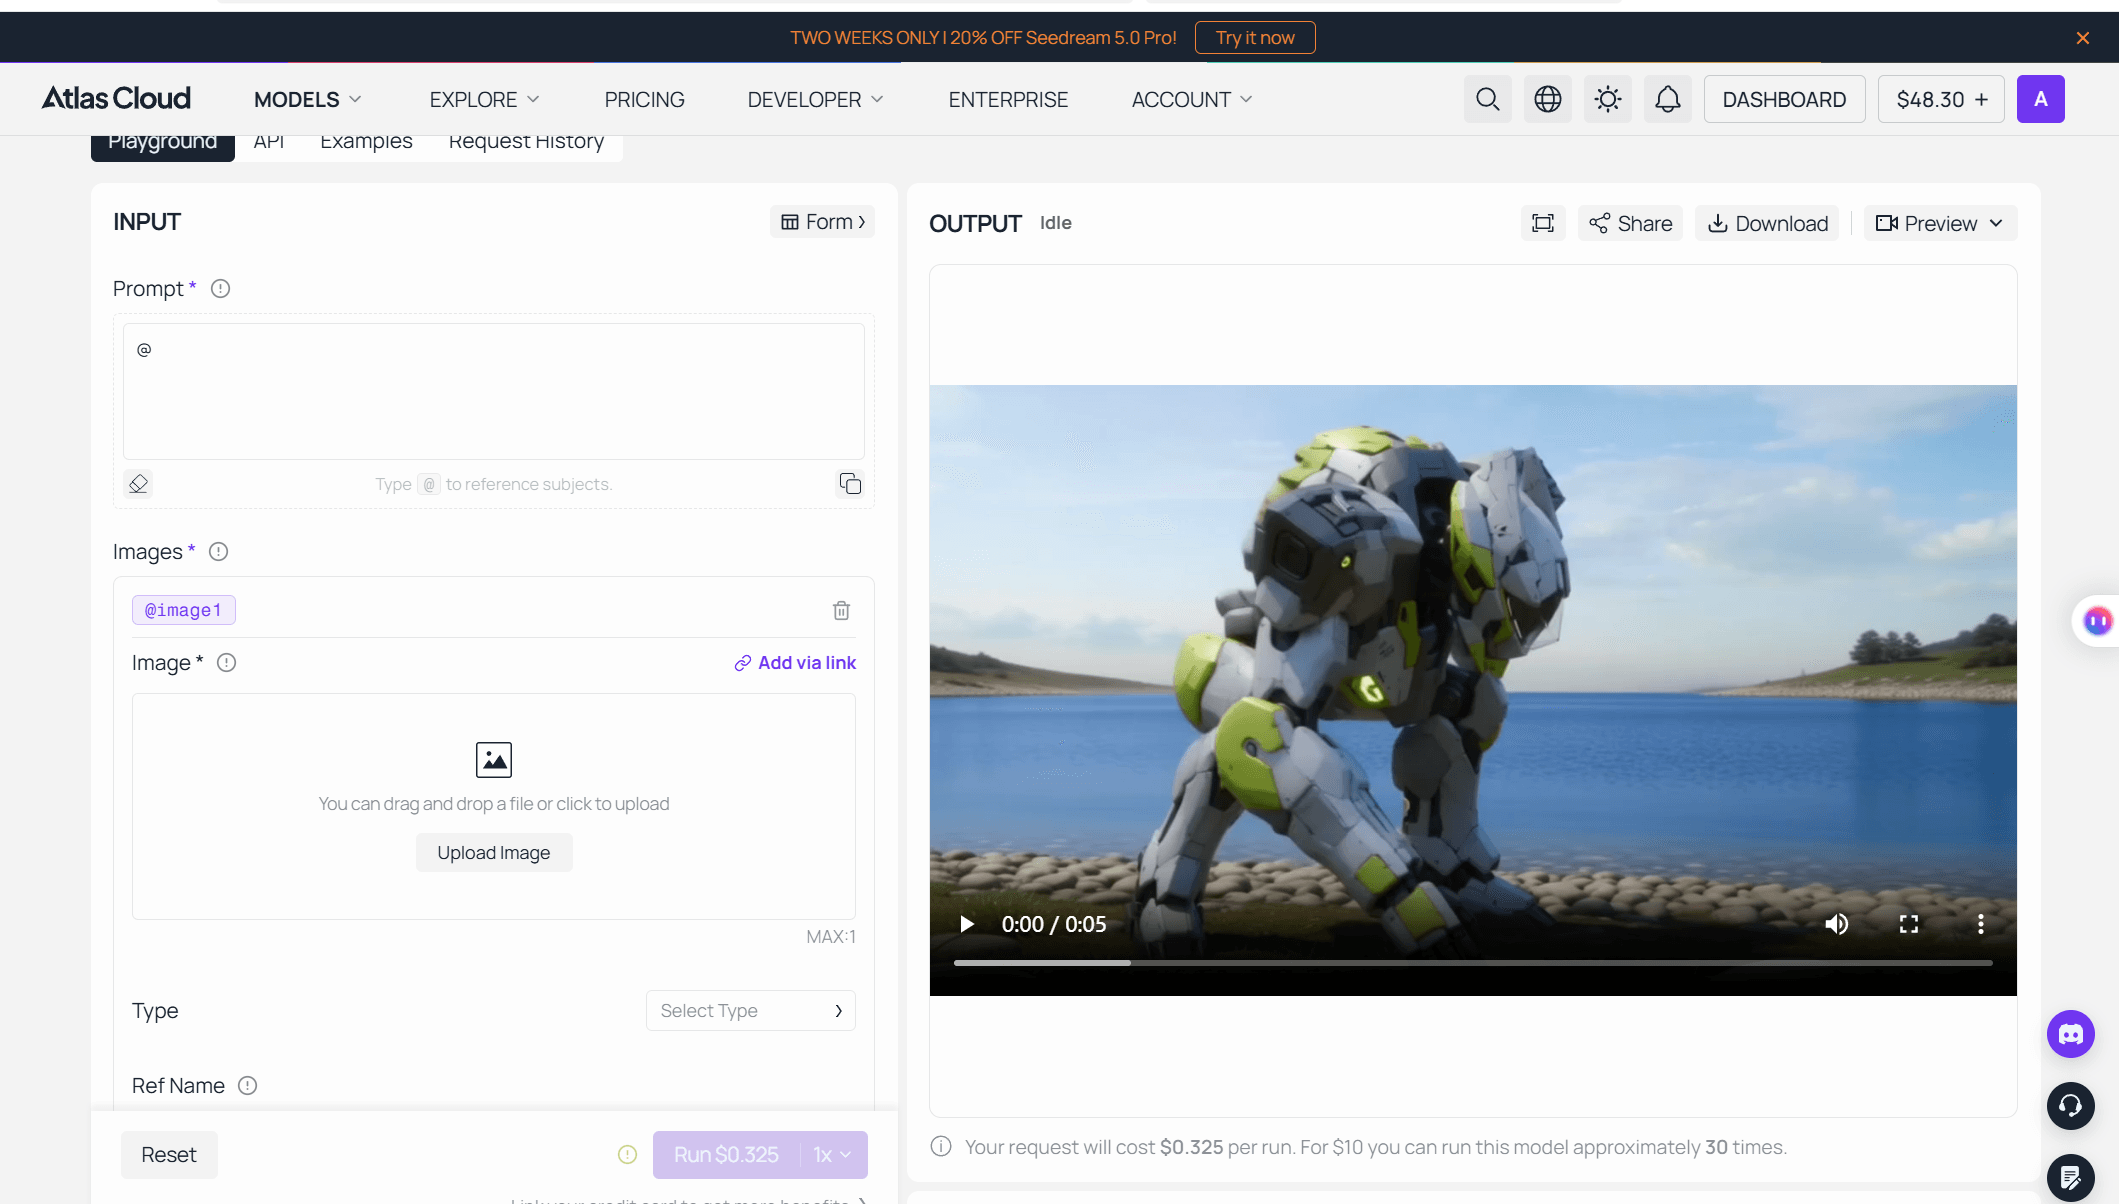
Task: Mute the video volume
Action: pyautogui.click(x=1836, y=924)
